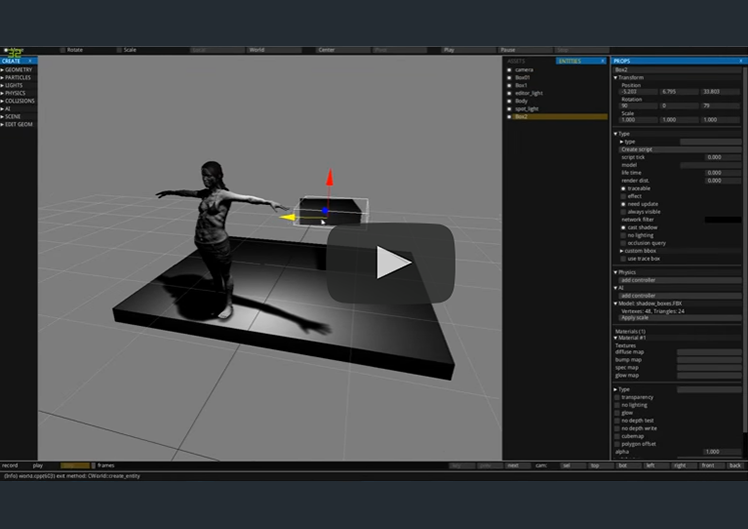
Task: Toggle the cast shadow checkbox
Action: point(623,228)
